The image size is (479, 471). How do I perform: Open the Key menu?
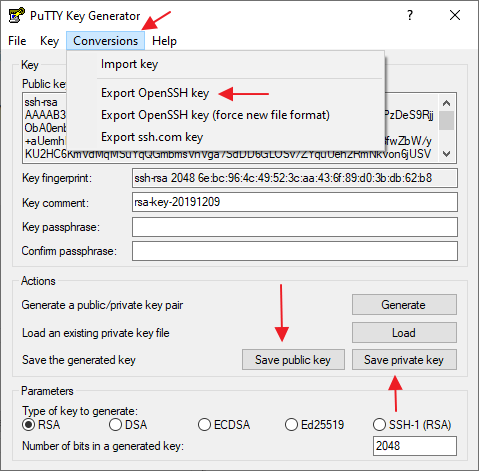pyautogui.click(x=49, y=41)
